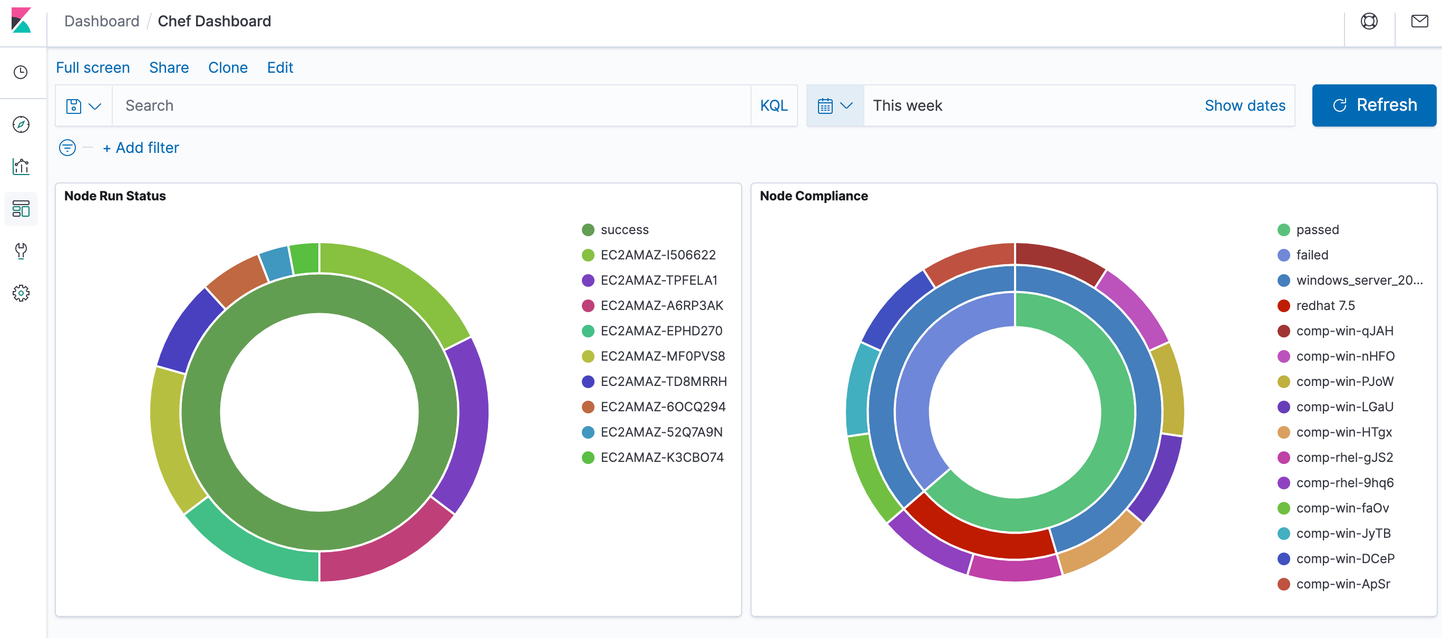
Task: Select comp-win-LGaU legend entry
Action: 1335,407
